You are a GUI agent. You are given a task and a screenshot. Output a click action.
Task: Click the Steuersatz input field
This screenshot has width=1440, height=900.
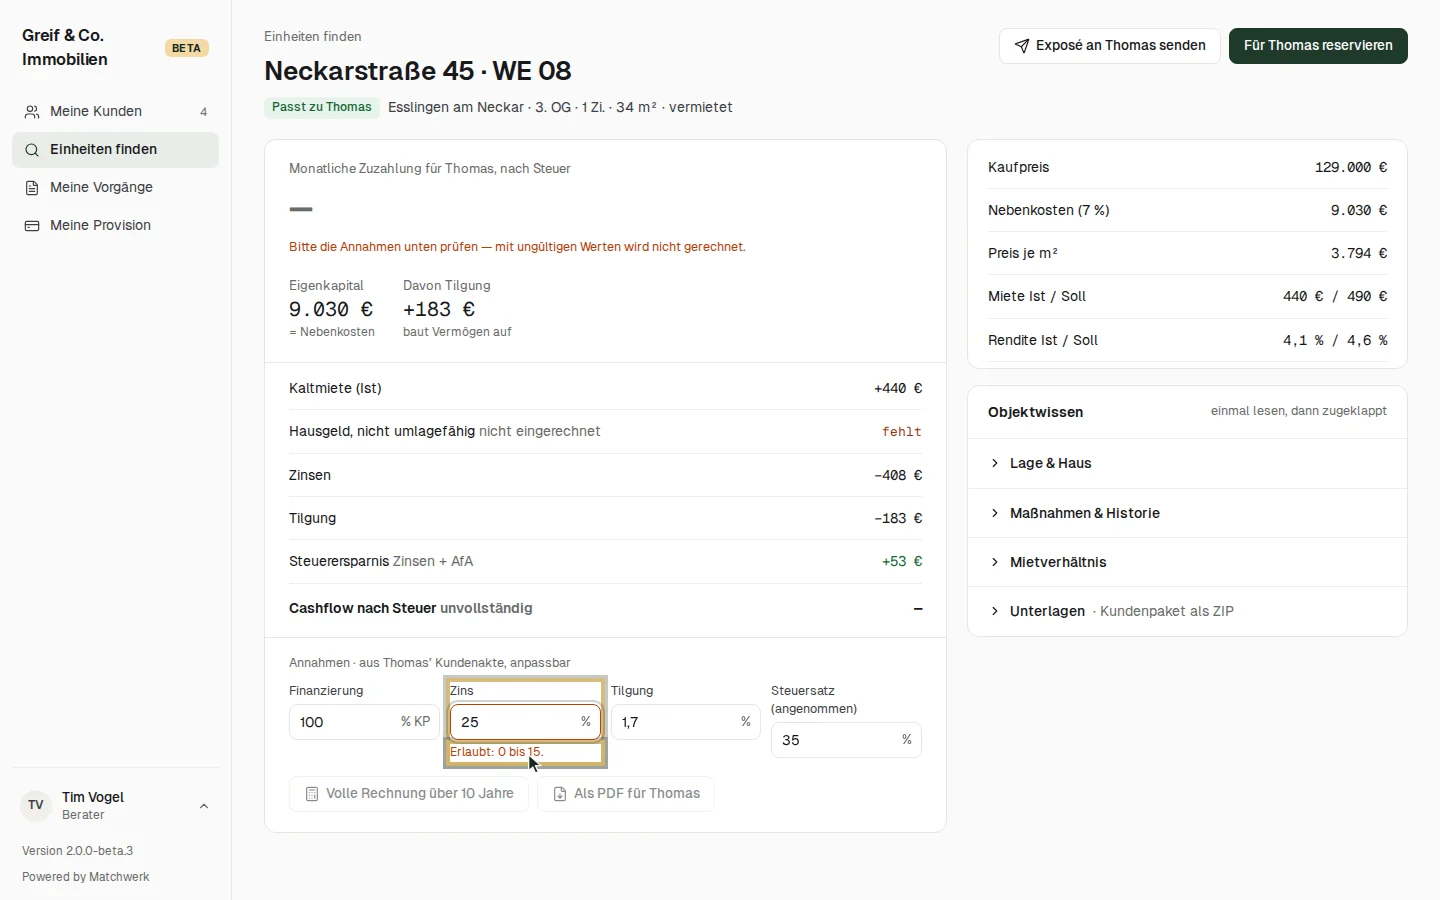[846, 740]
